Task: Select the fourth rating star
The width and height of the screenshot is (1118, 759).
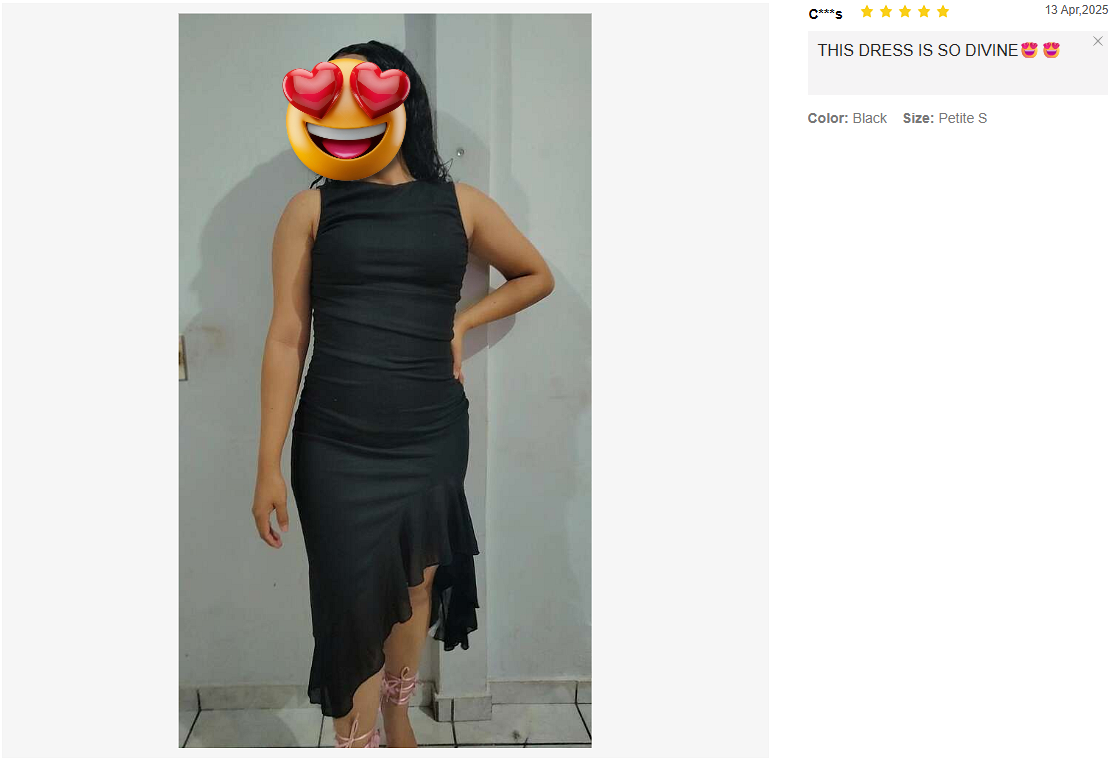Action: click(x=924, y=11)
